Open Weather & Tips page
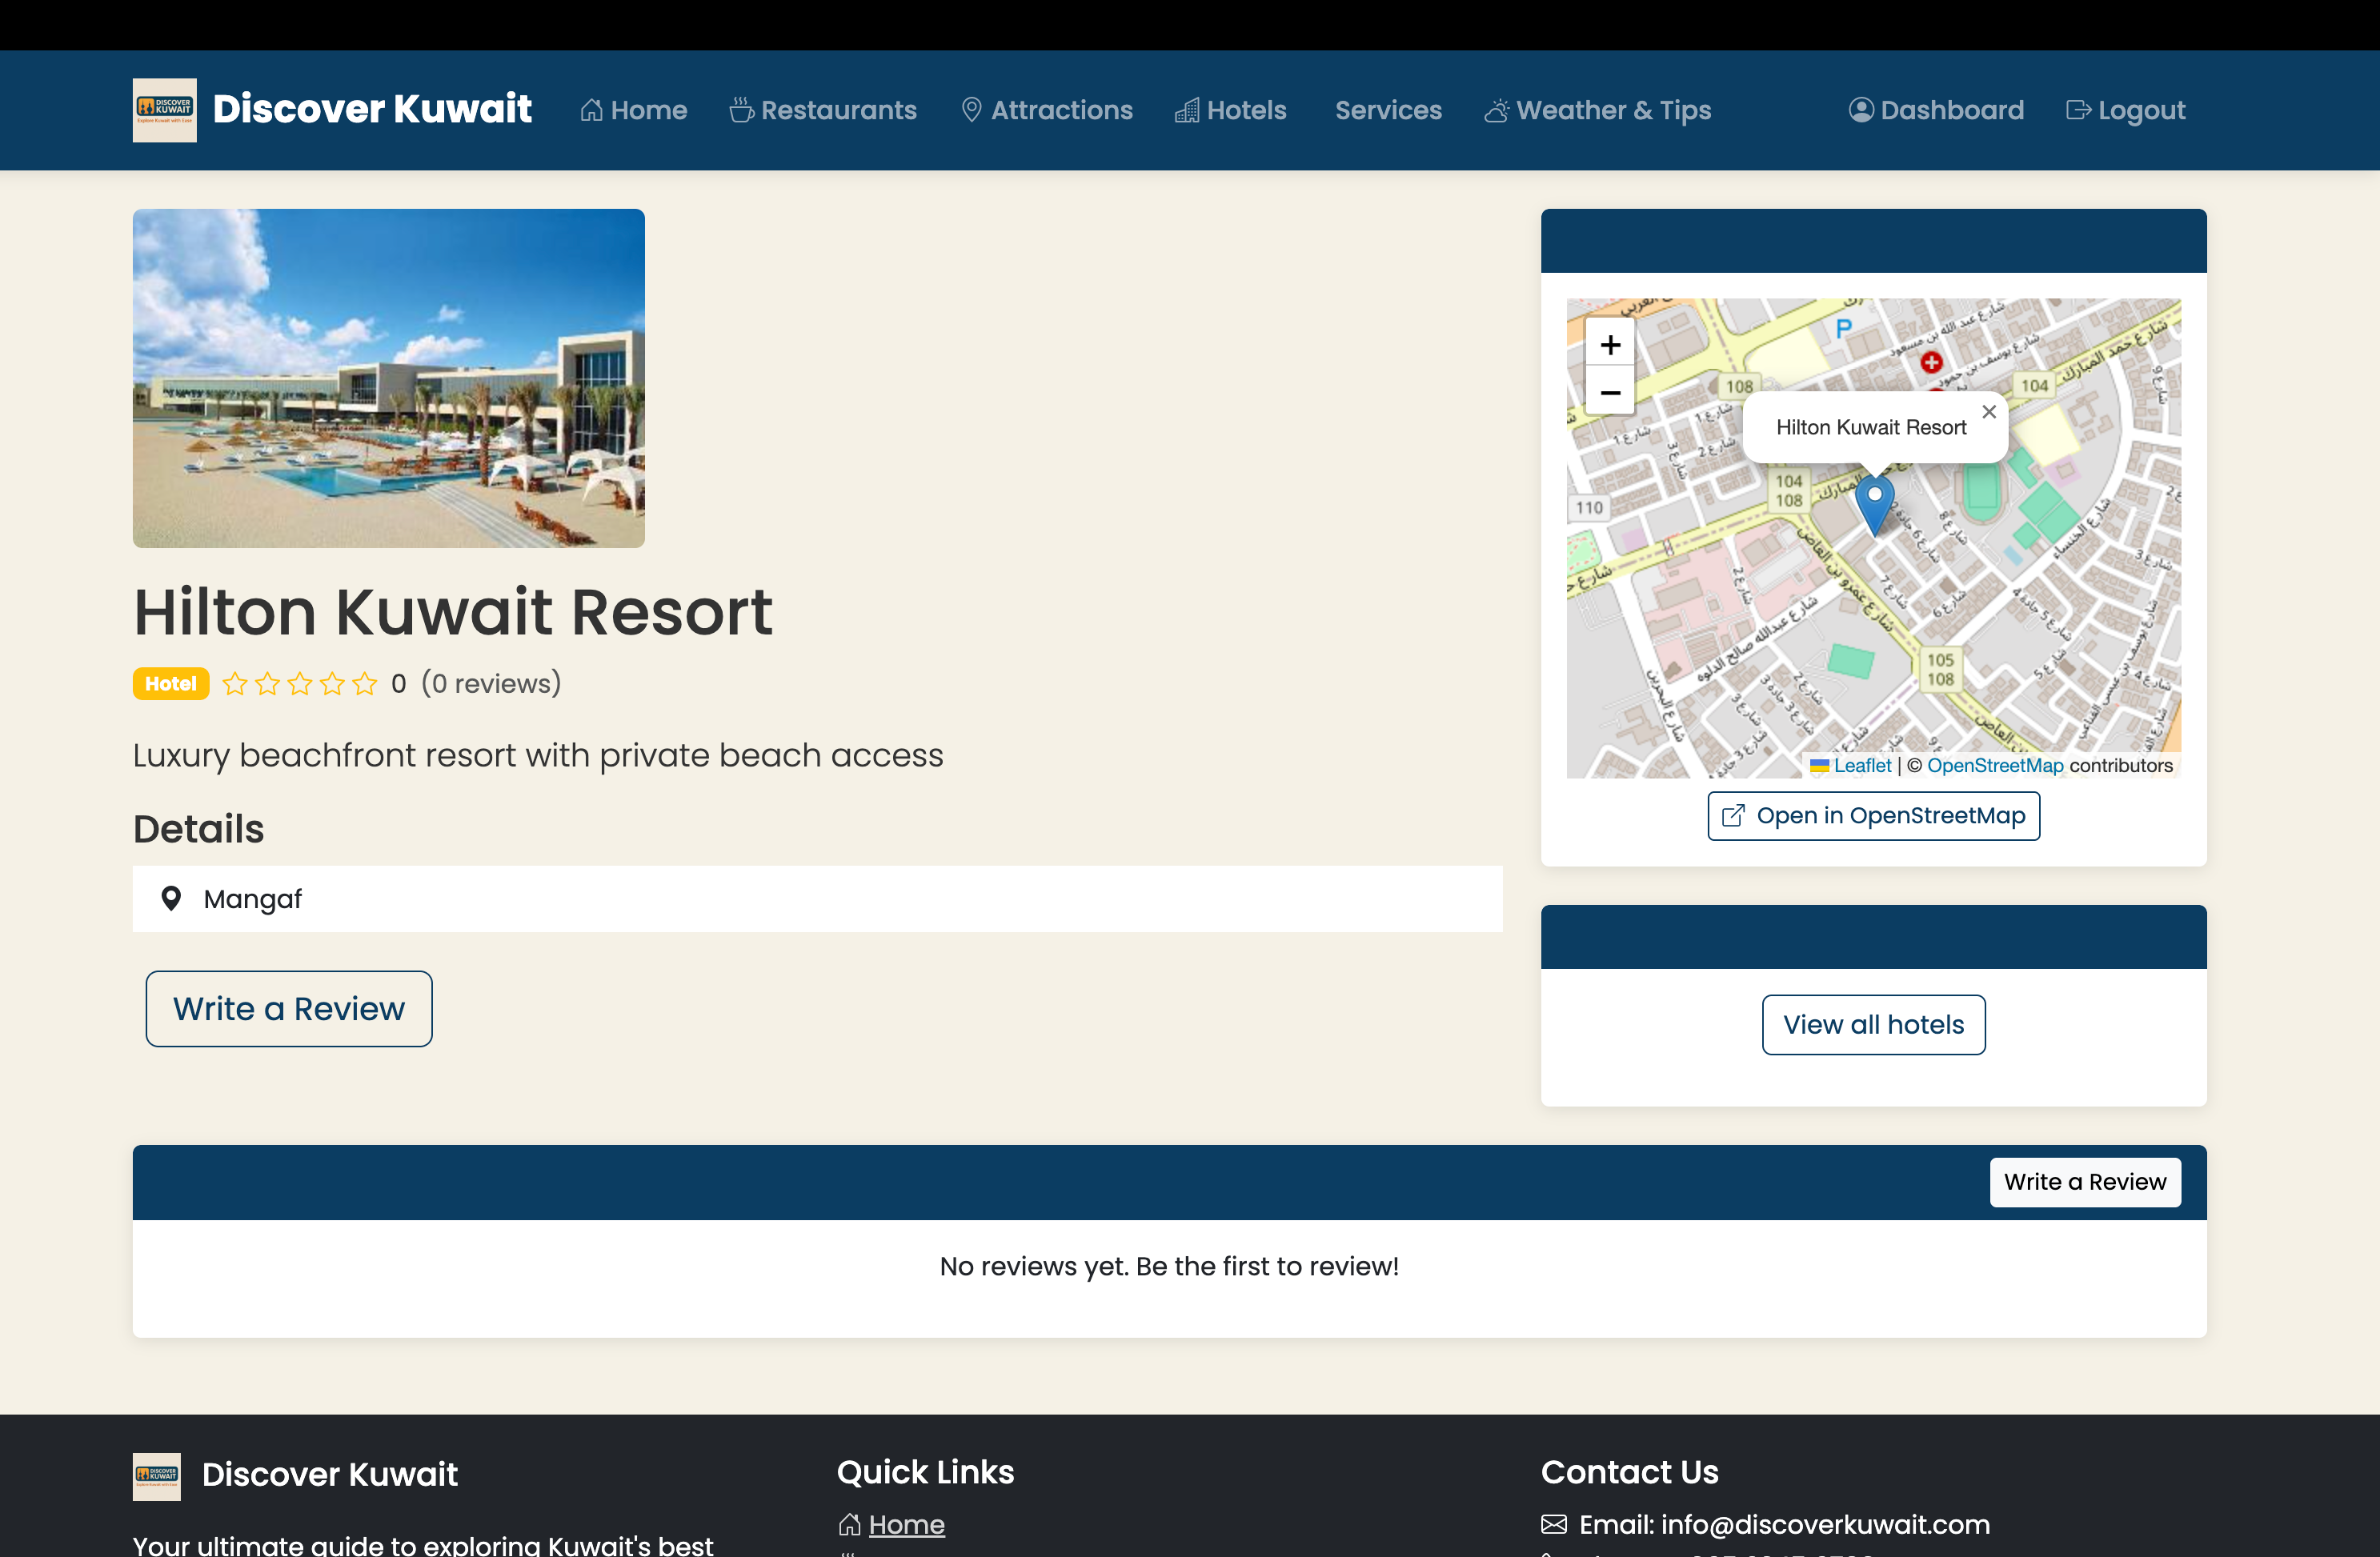This screenshot has height=1557, width=2380. click(1598, 110)
